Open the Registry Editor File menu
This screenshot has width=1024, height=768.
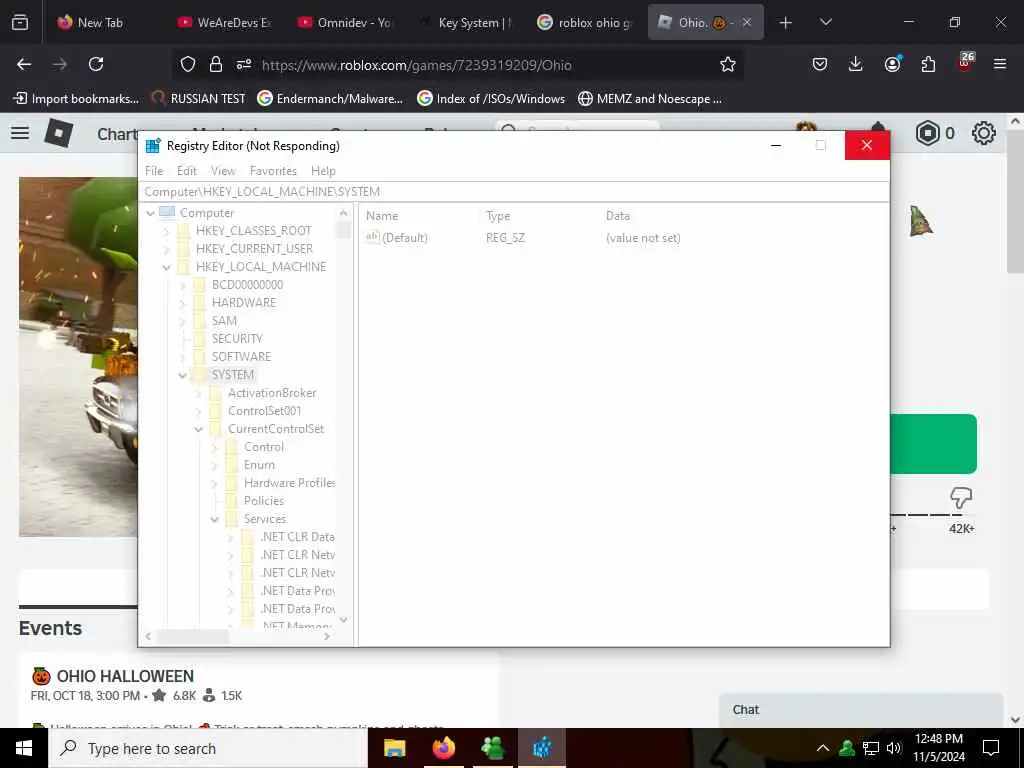[154, 170]
